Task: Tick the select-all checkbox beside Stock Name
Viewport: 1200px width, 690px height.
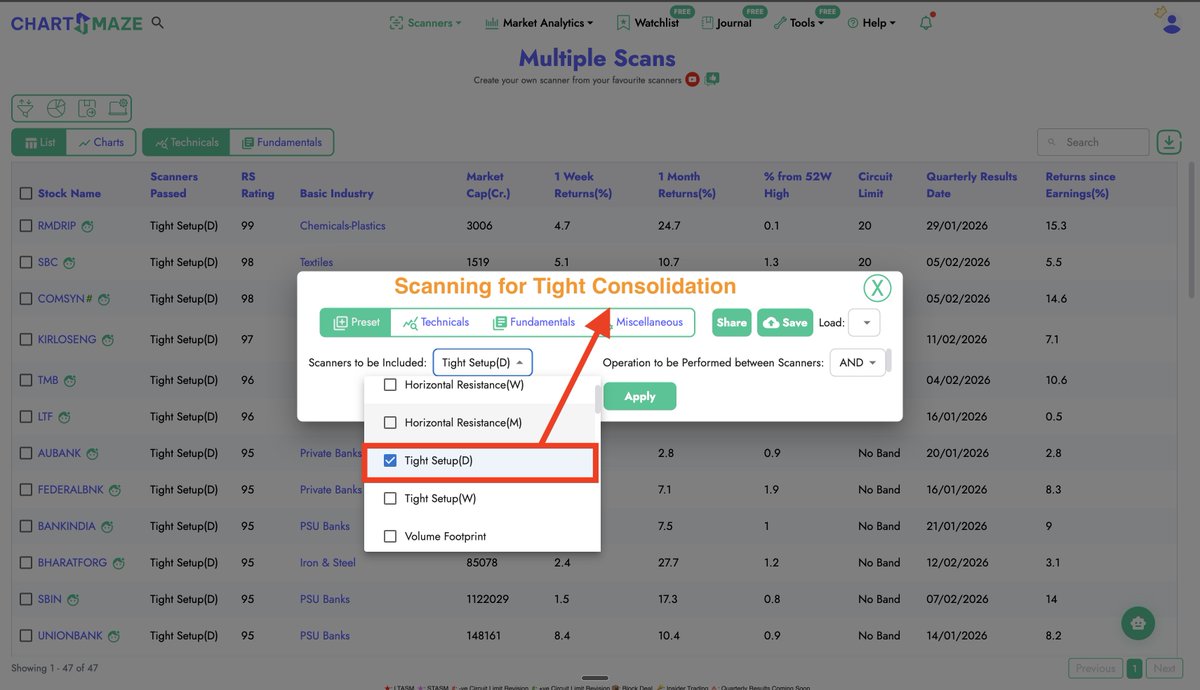Action: 26,193
